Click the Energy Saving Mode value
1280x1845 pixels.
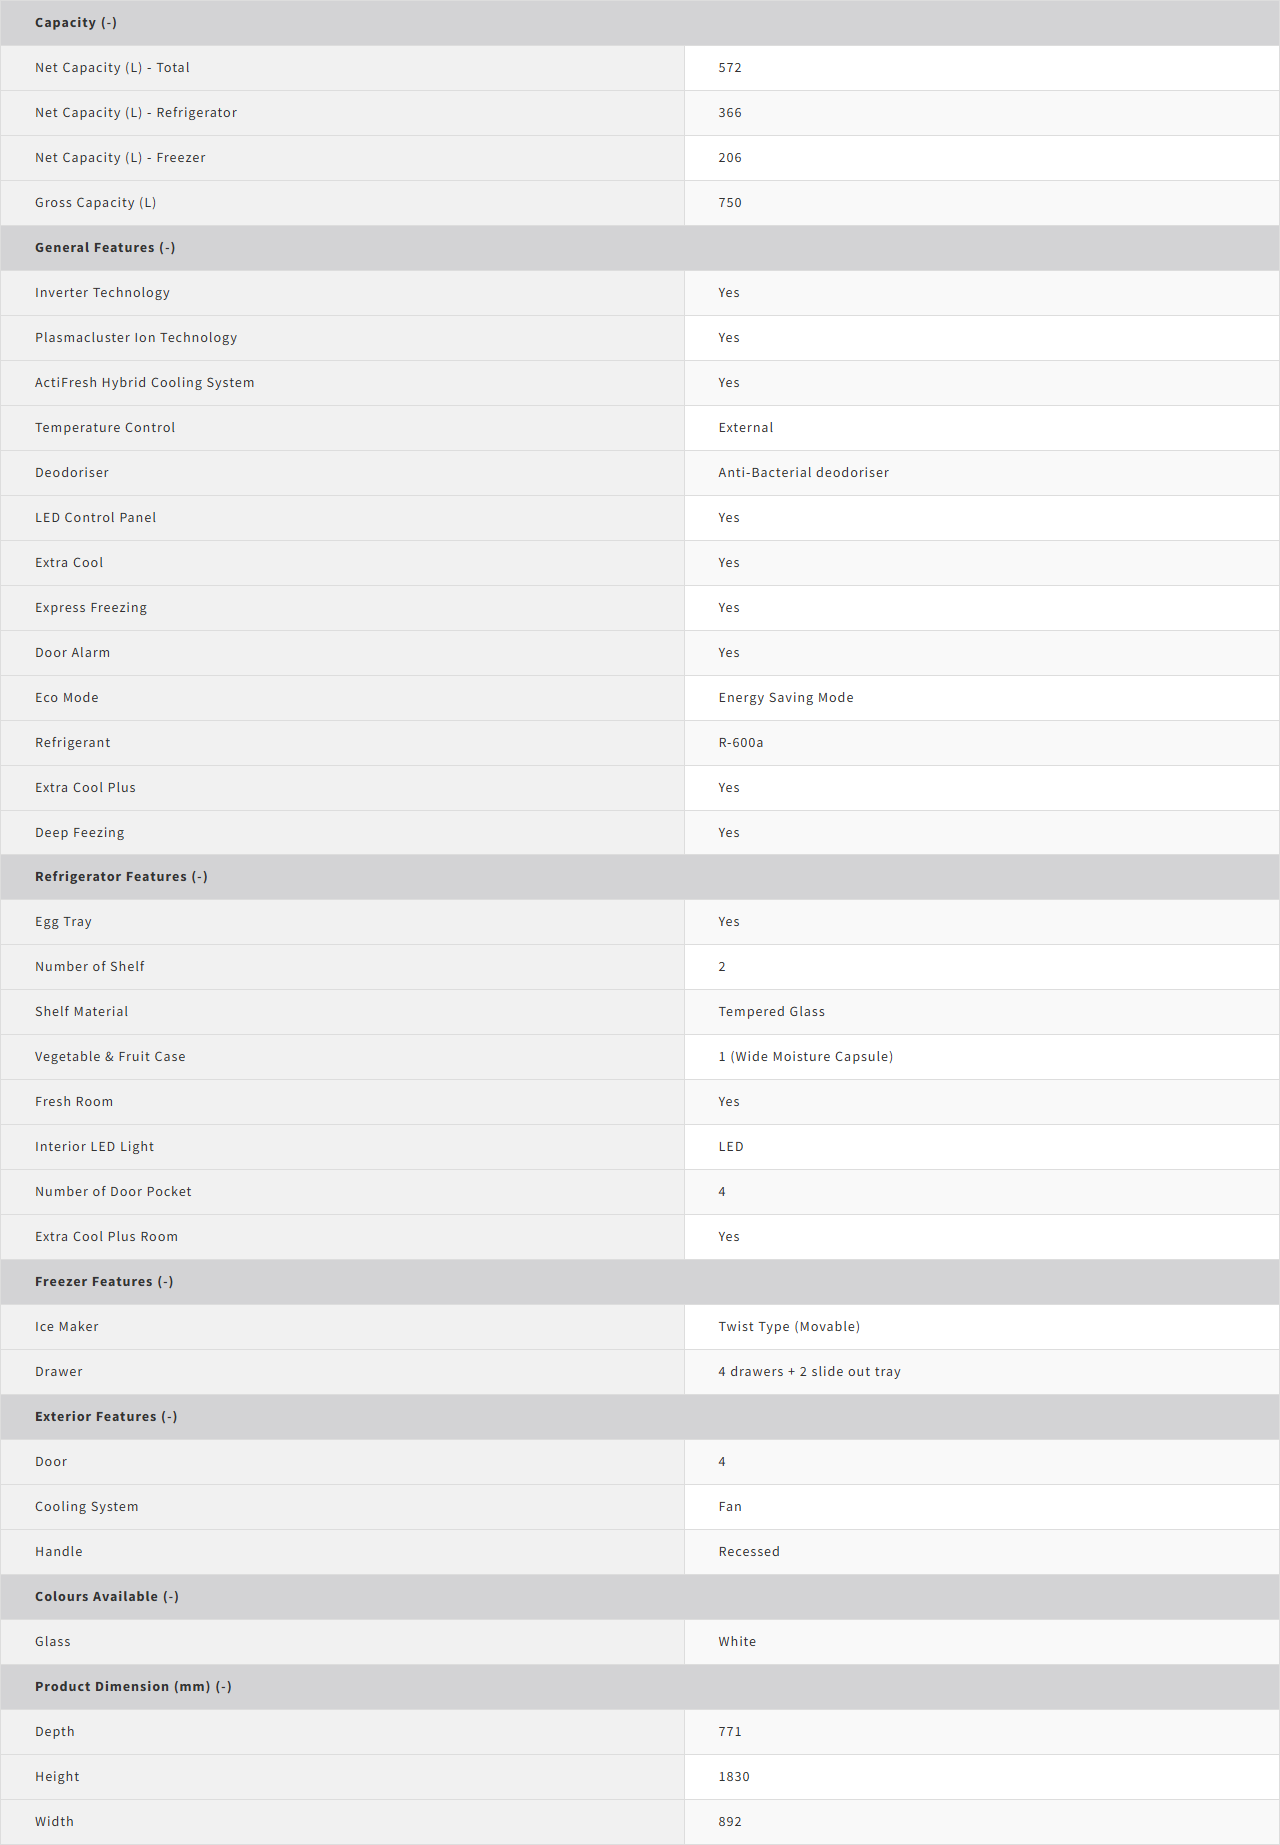786,698
